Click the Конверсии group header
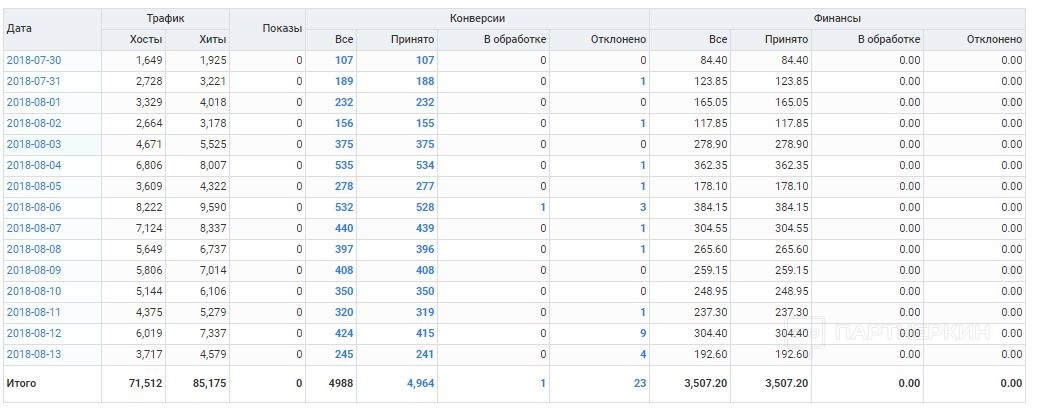Screen dimensions: 1041x411 [x=477, y=19]
